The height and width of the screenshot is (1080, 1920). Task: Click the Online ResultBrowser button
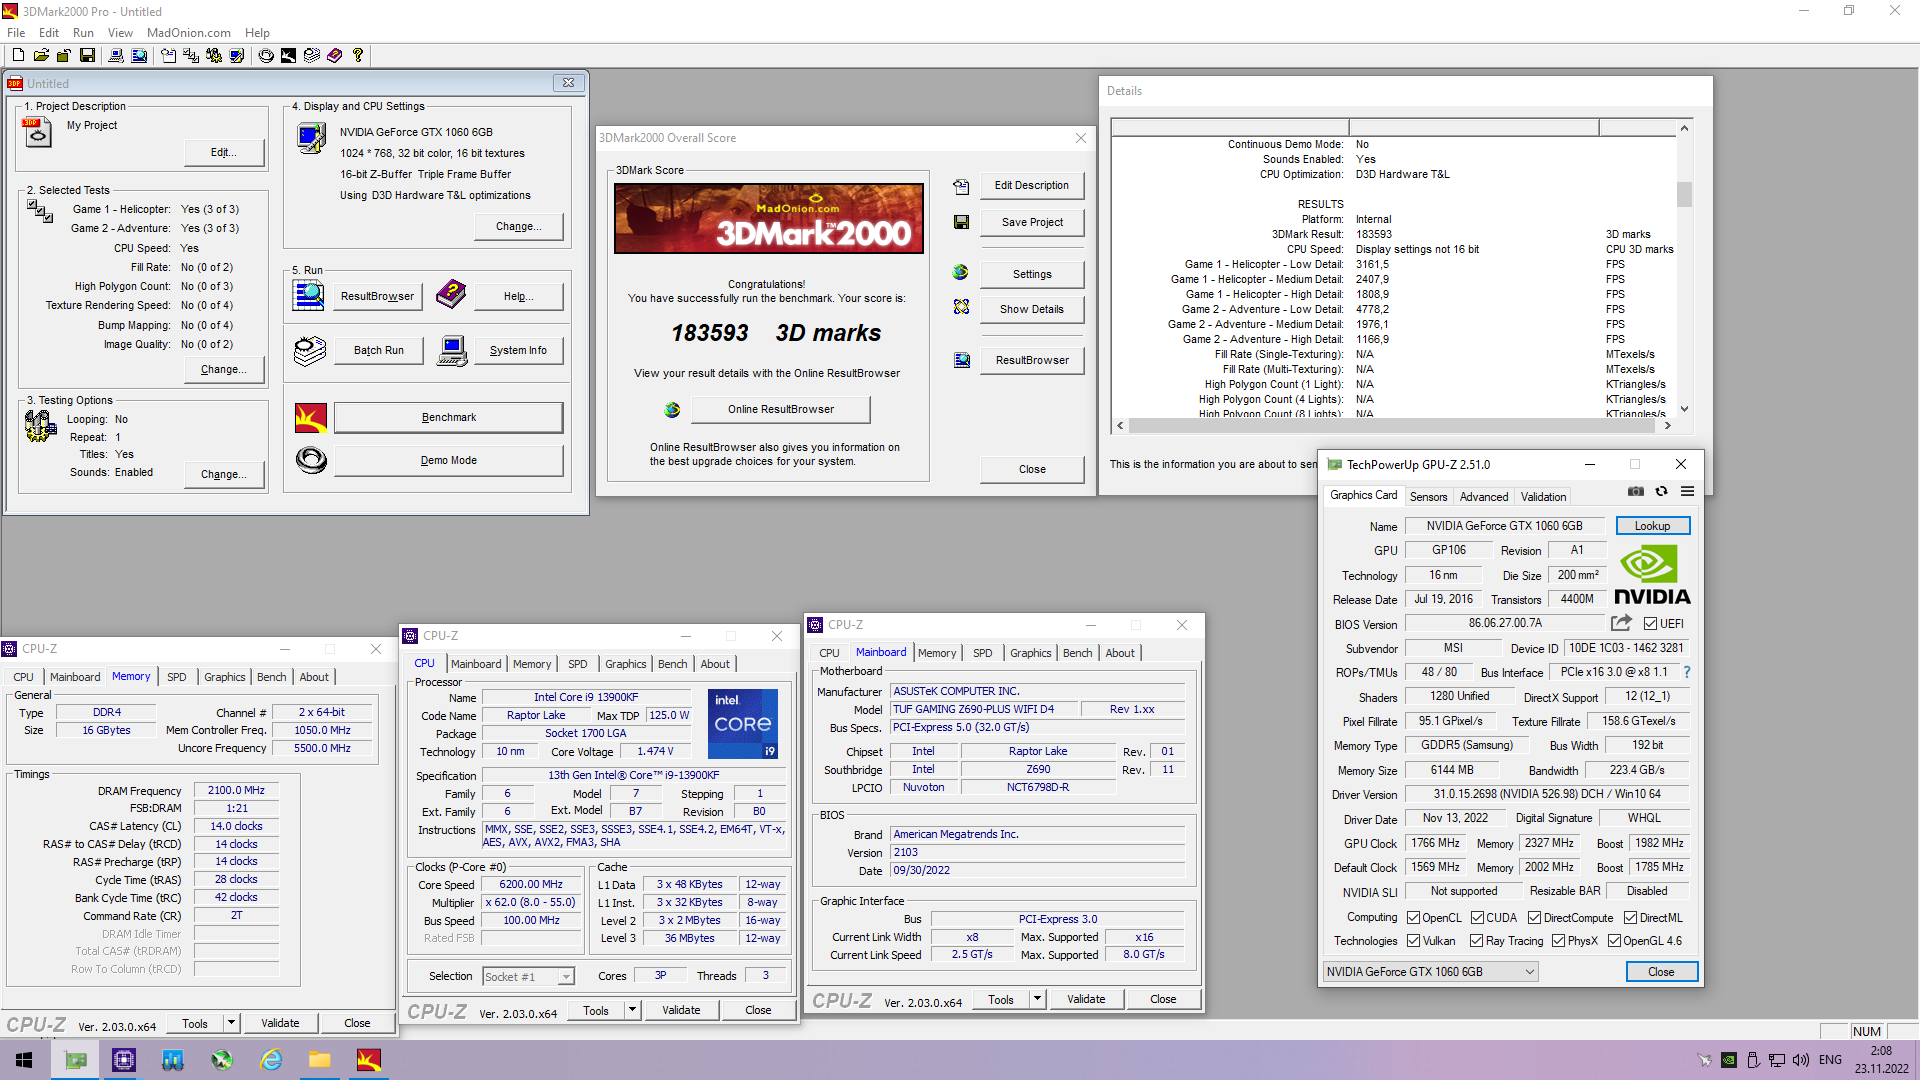coord(780,409)
